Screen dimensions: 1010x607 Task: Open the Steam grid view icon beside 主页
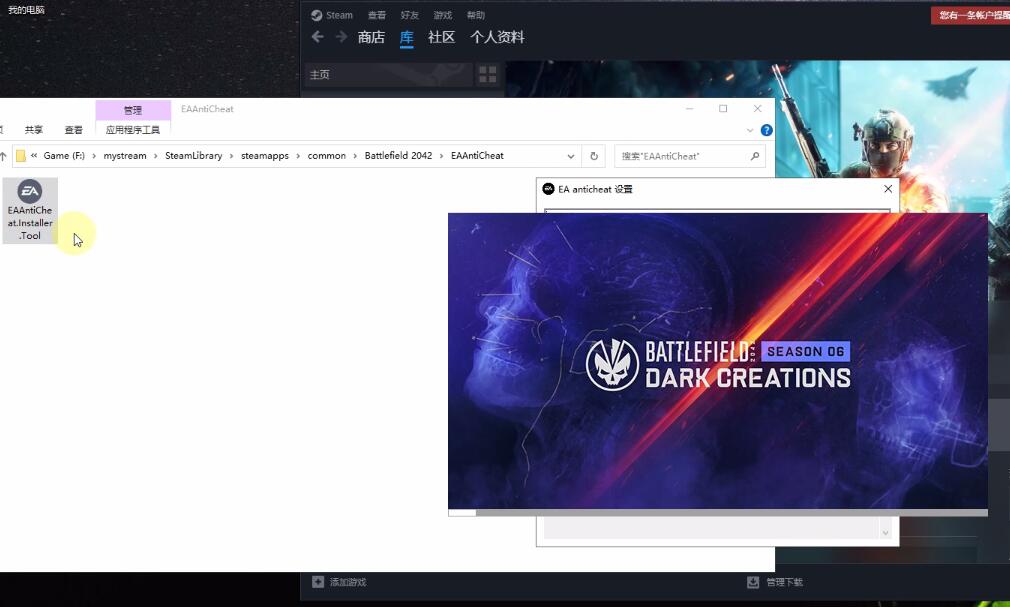488,75
